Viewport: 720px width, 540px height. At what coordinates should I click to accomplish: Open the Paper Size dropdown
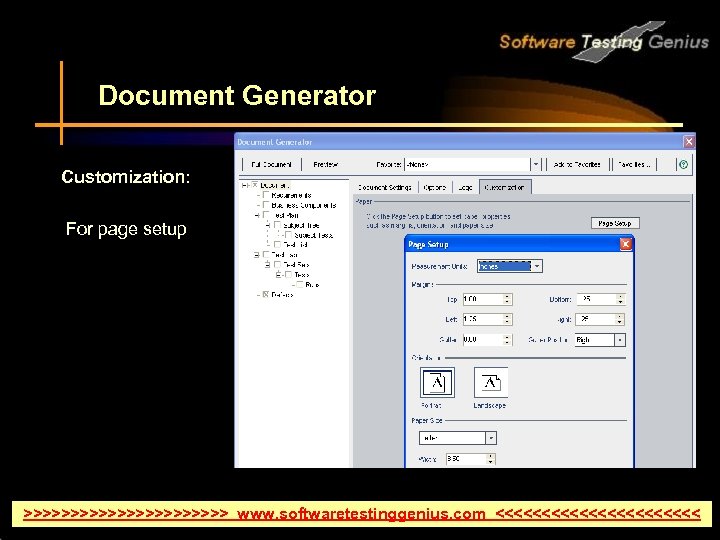pos(491,438)
